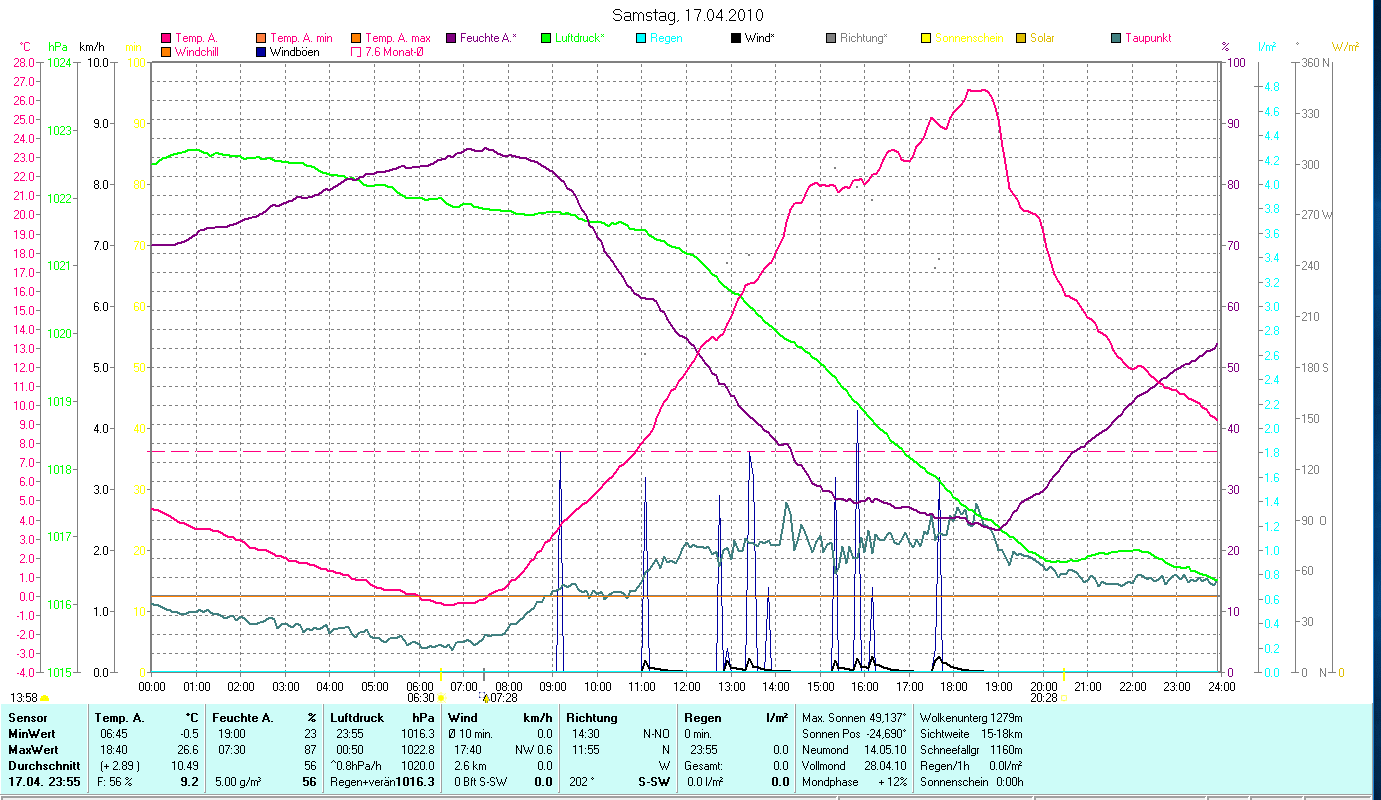Click the Windchill orange legend square
The width and height of the screenshot is (1381, 800).
(165, 52)
